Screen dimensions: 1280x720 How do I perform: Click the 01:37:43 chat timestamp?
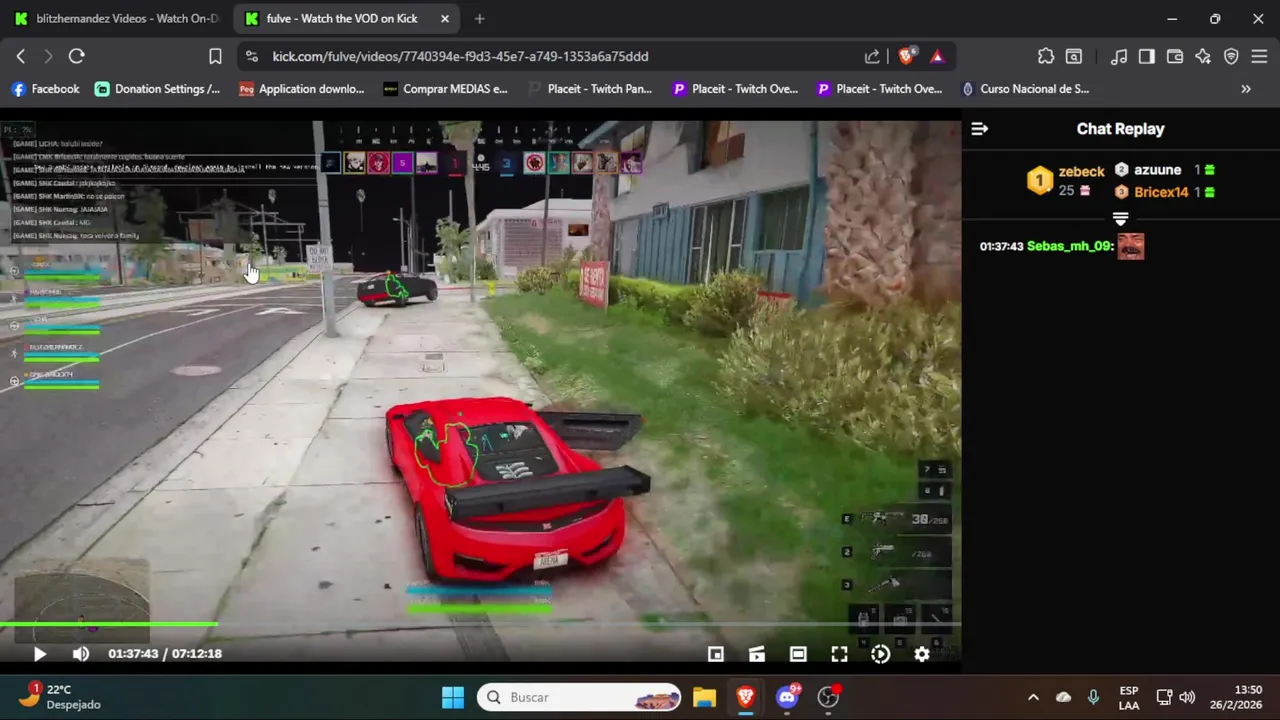click(1001, 246)
